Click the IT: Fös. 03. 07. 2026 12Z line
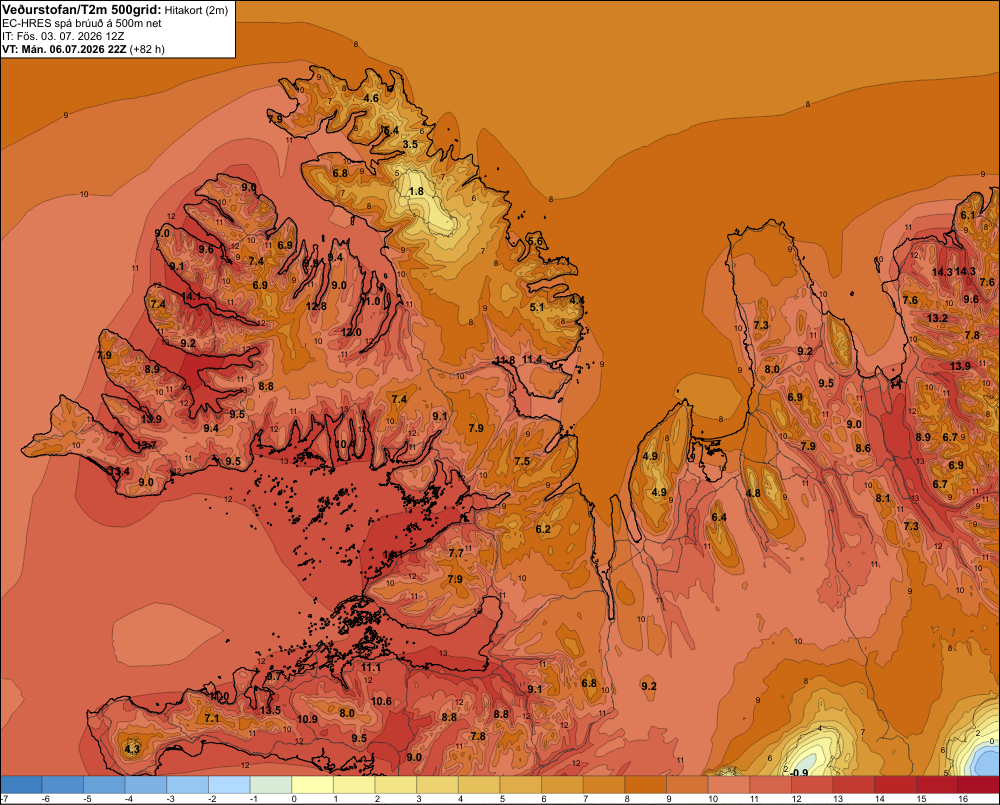The height and width of the screenshot is (805, 1000). point(63,36)
